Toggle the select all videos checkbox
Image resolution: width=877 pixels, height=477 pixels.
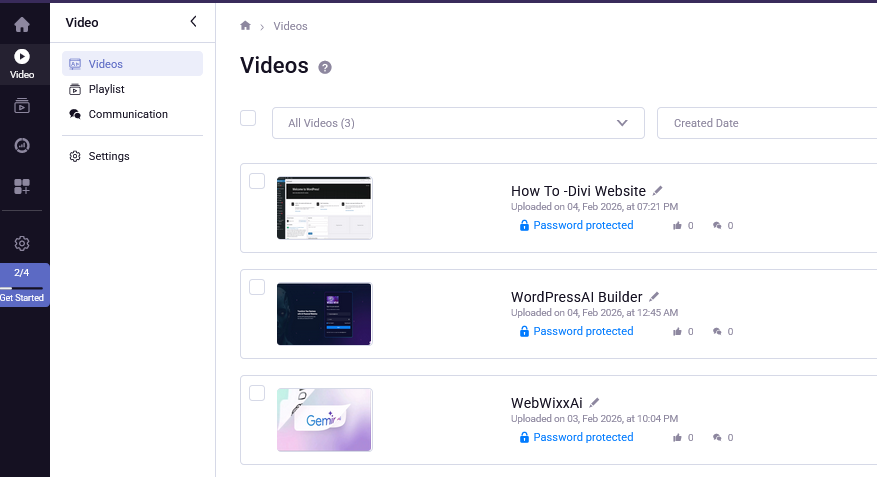click(x=249, y=118)
